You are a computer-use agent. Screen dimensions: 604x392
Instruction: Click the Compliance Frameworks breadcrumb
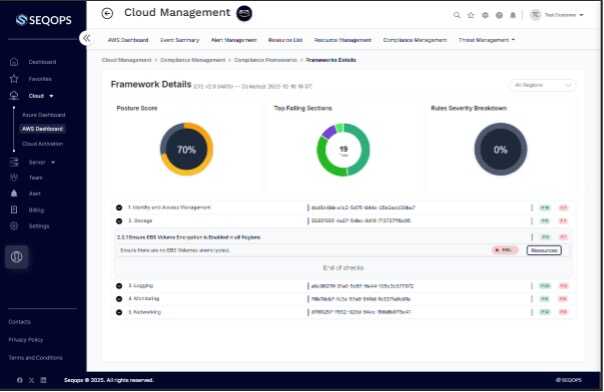coord(265,60)
